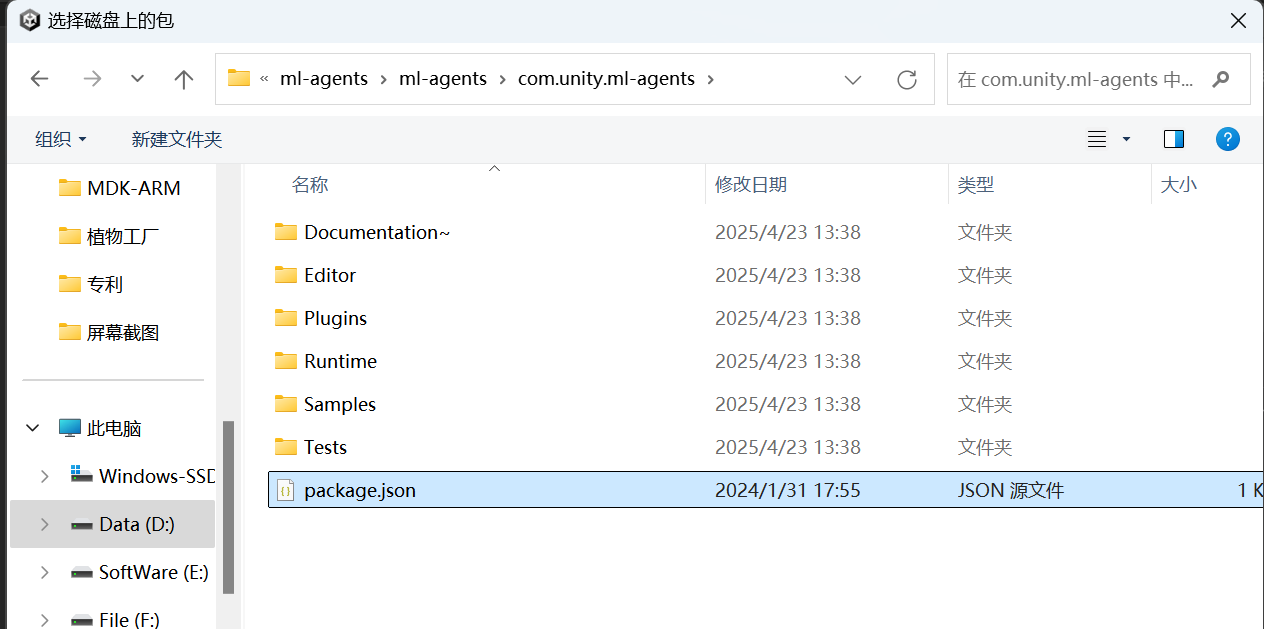Expand the File (F:) drive node
Viewport: 1264px width, 629px height.
(x=44, y=619)
